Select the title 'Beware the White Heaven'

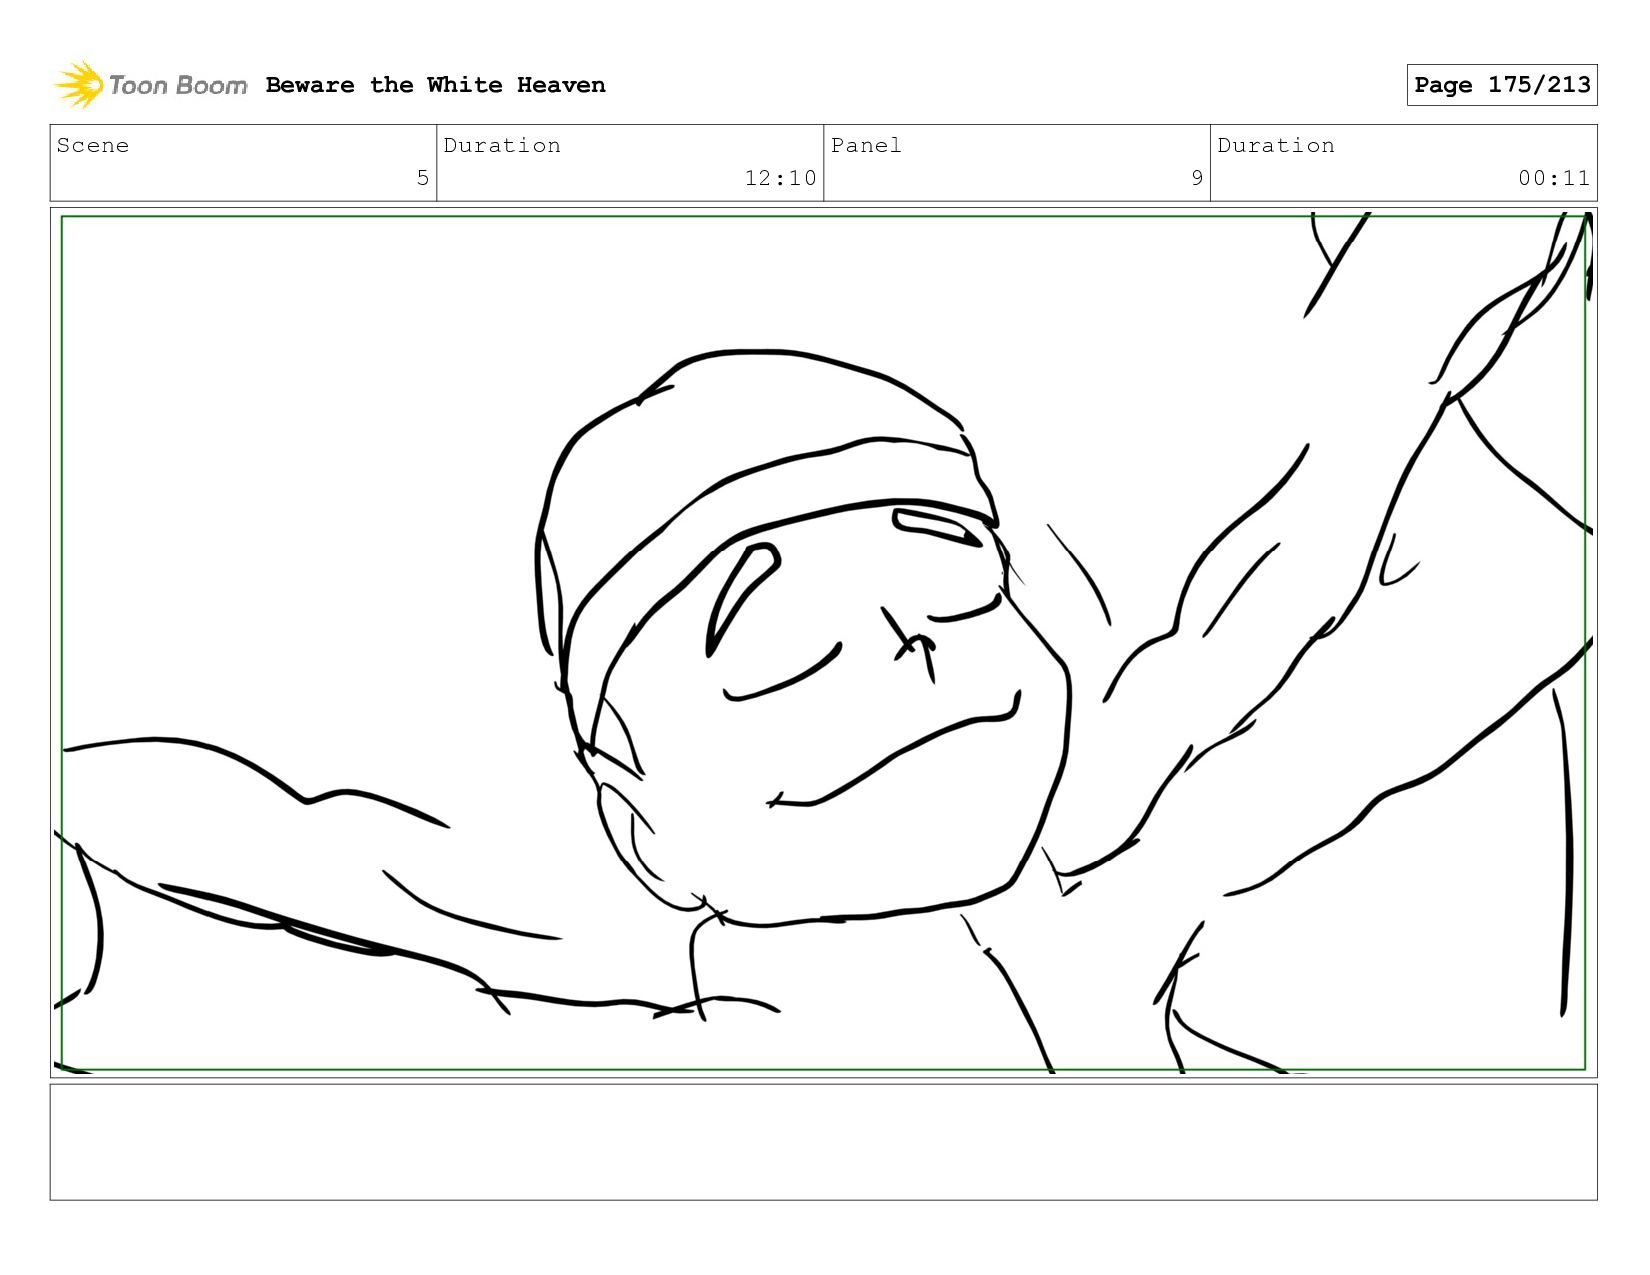coord(435,85)
